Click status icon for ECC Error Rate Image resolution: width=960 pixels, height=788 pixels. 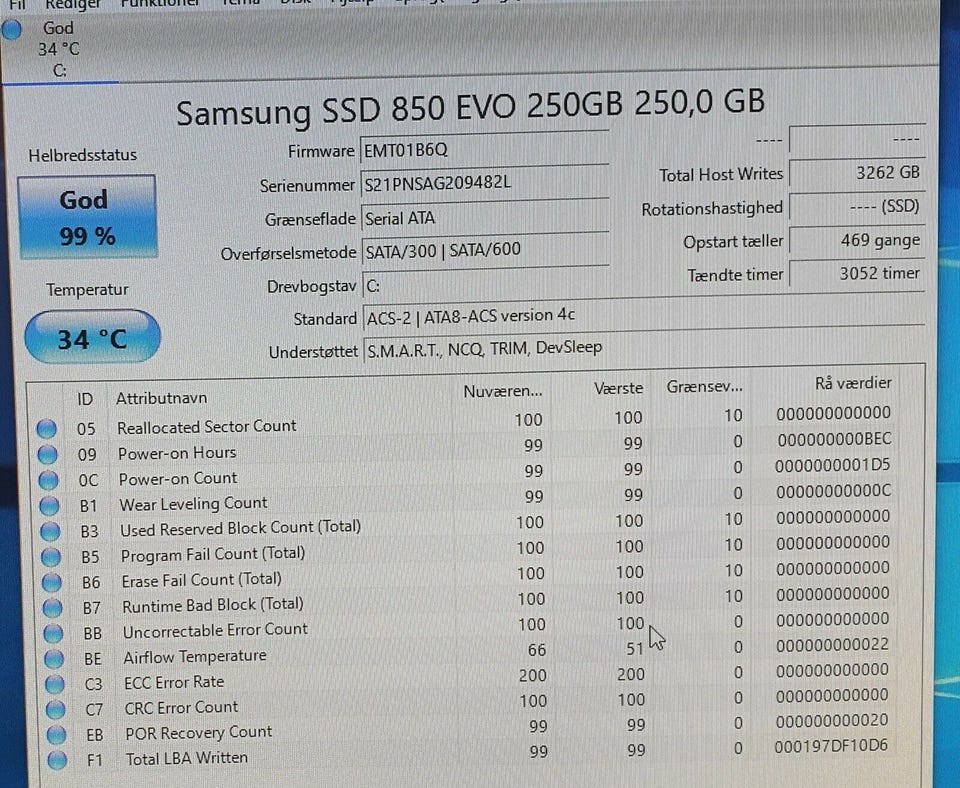[x=54, y=684]
